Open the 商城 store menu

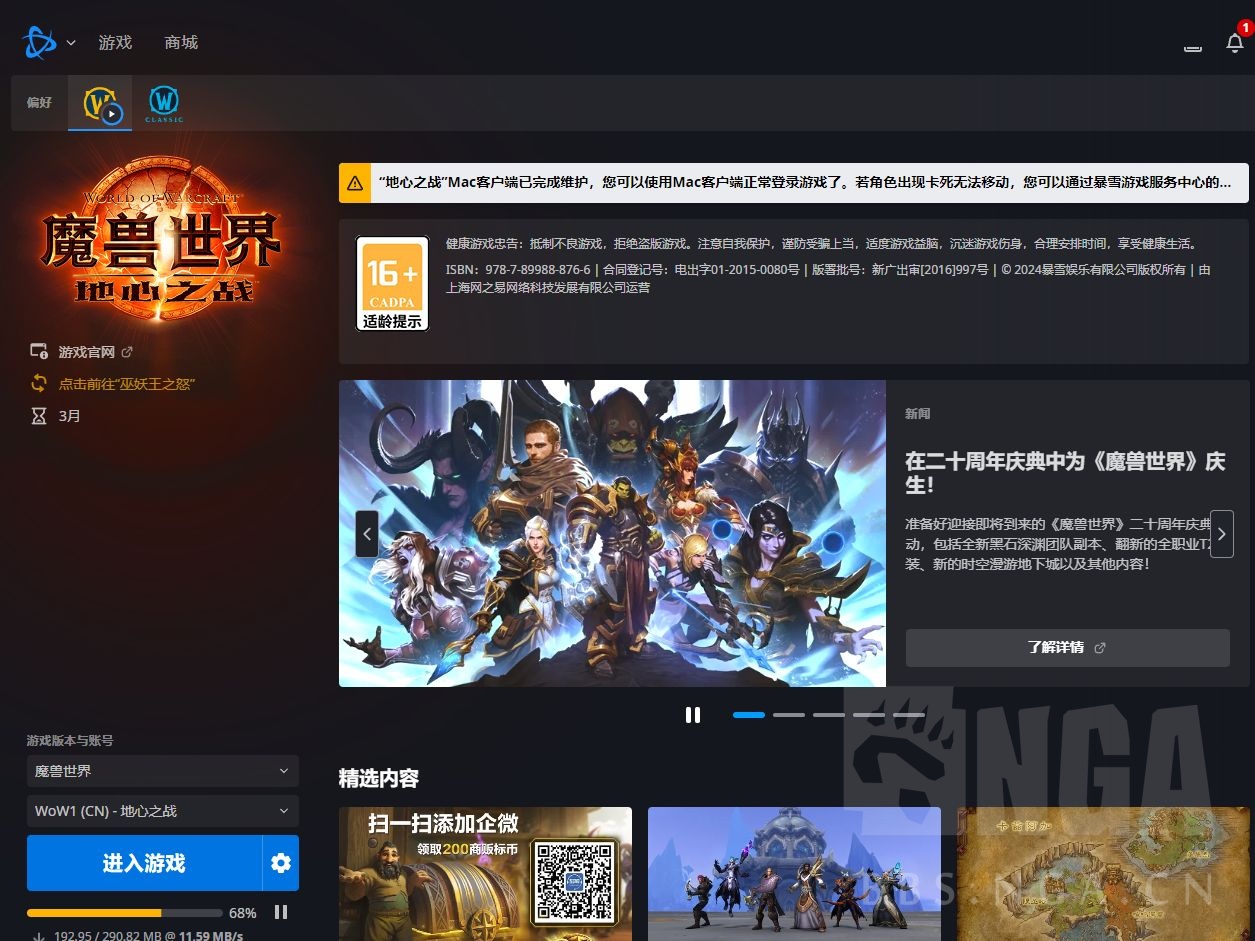tap(180, 42)
